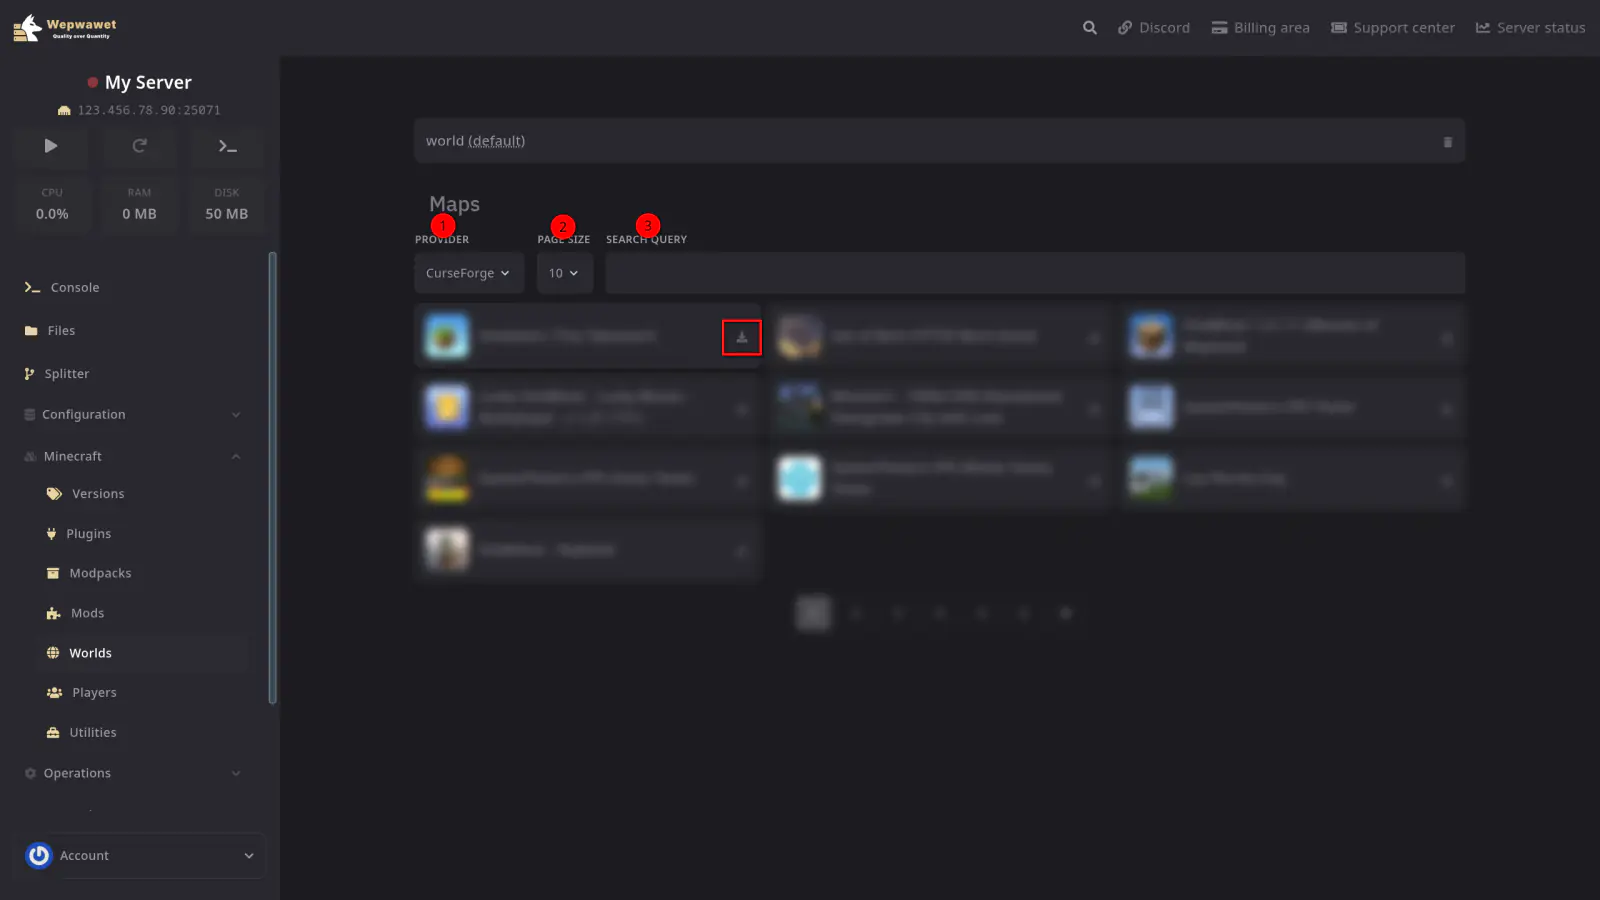Click the start server play icon
The width and height of the screenshot is (1600, 900).
[51, 146]
